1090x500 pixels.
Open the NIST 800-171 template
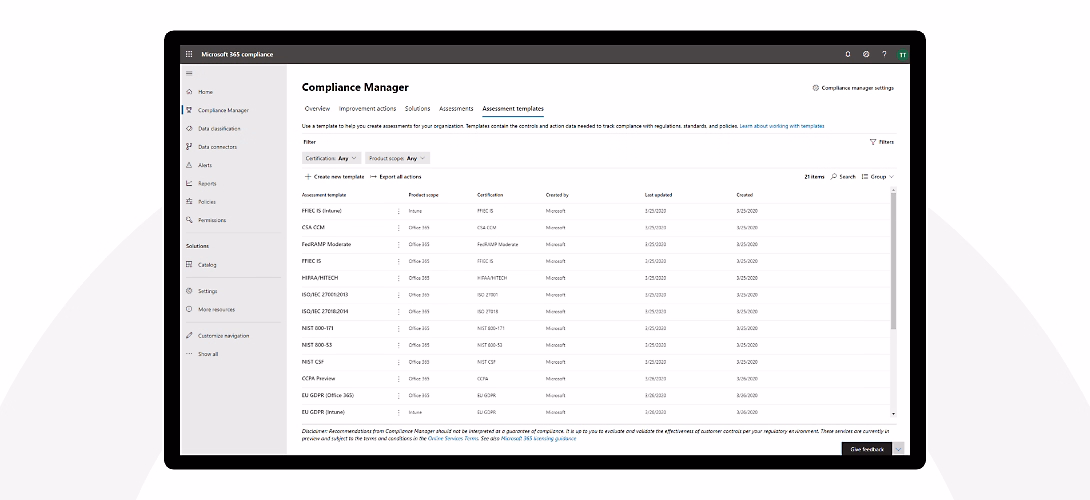pos(318,328)
